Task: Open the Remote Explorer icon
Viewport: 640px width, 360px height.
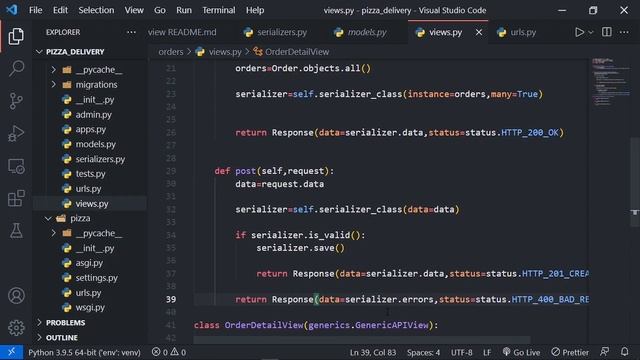Action: click(x=16, y=166)
